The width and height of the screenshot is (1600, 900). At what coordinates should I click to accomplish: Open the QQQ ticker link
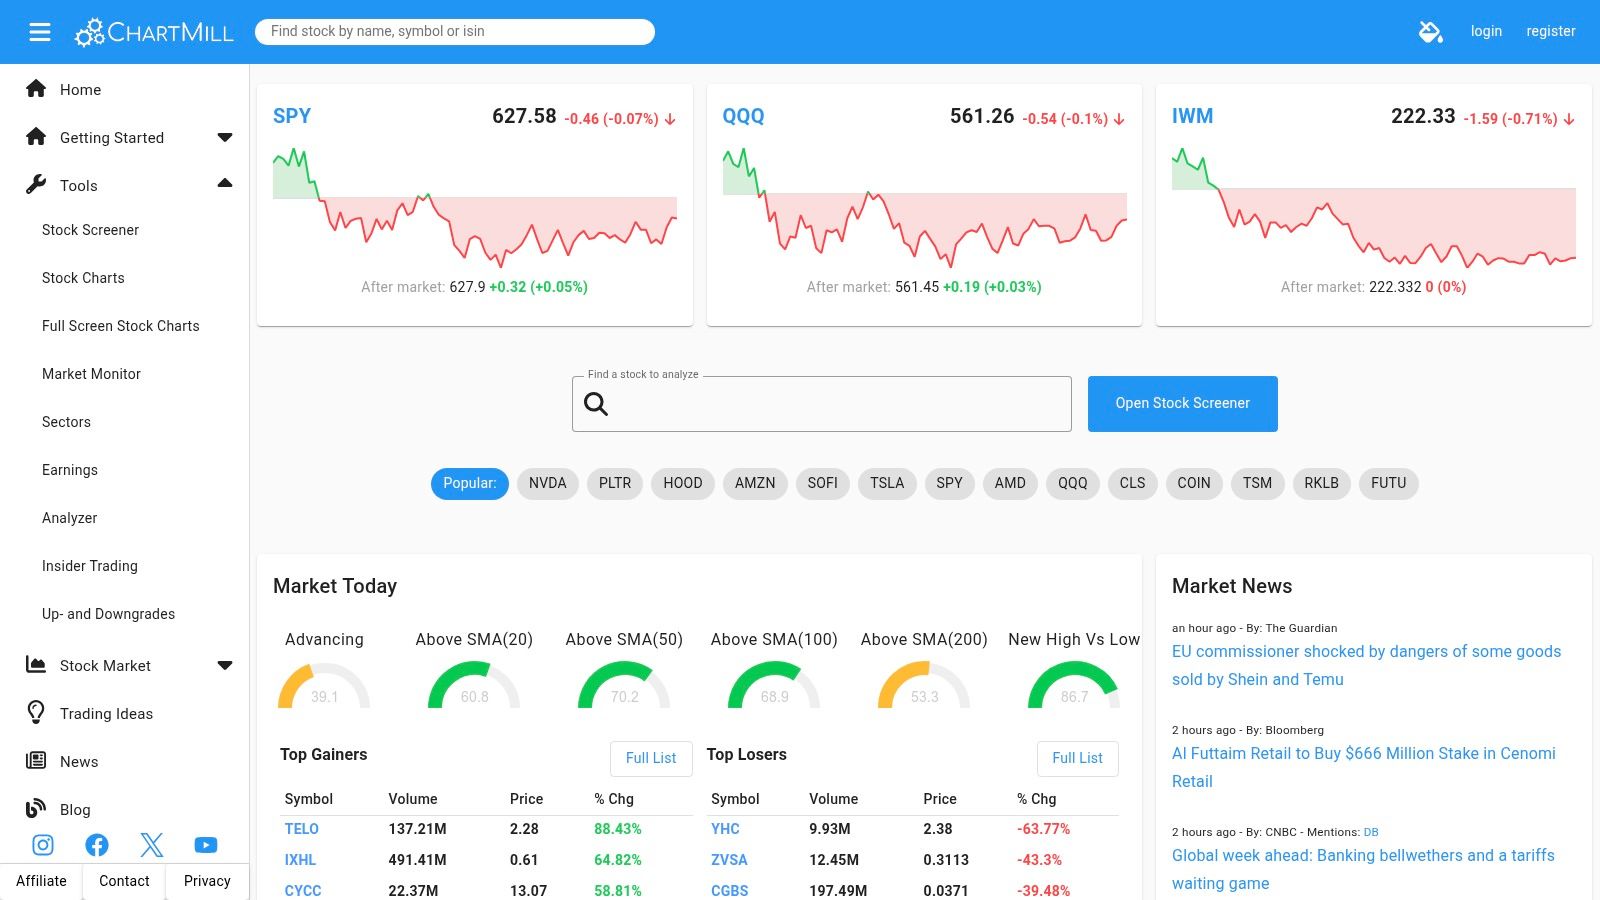[x=743, y=116]
